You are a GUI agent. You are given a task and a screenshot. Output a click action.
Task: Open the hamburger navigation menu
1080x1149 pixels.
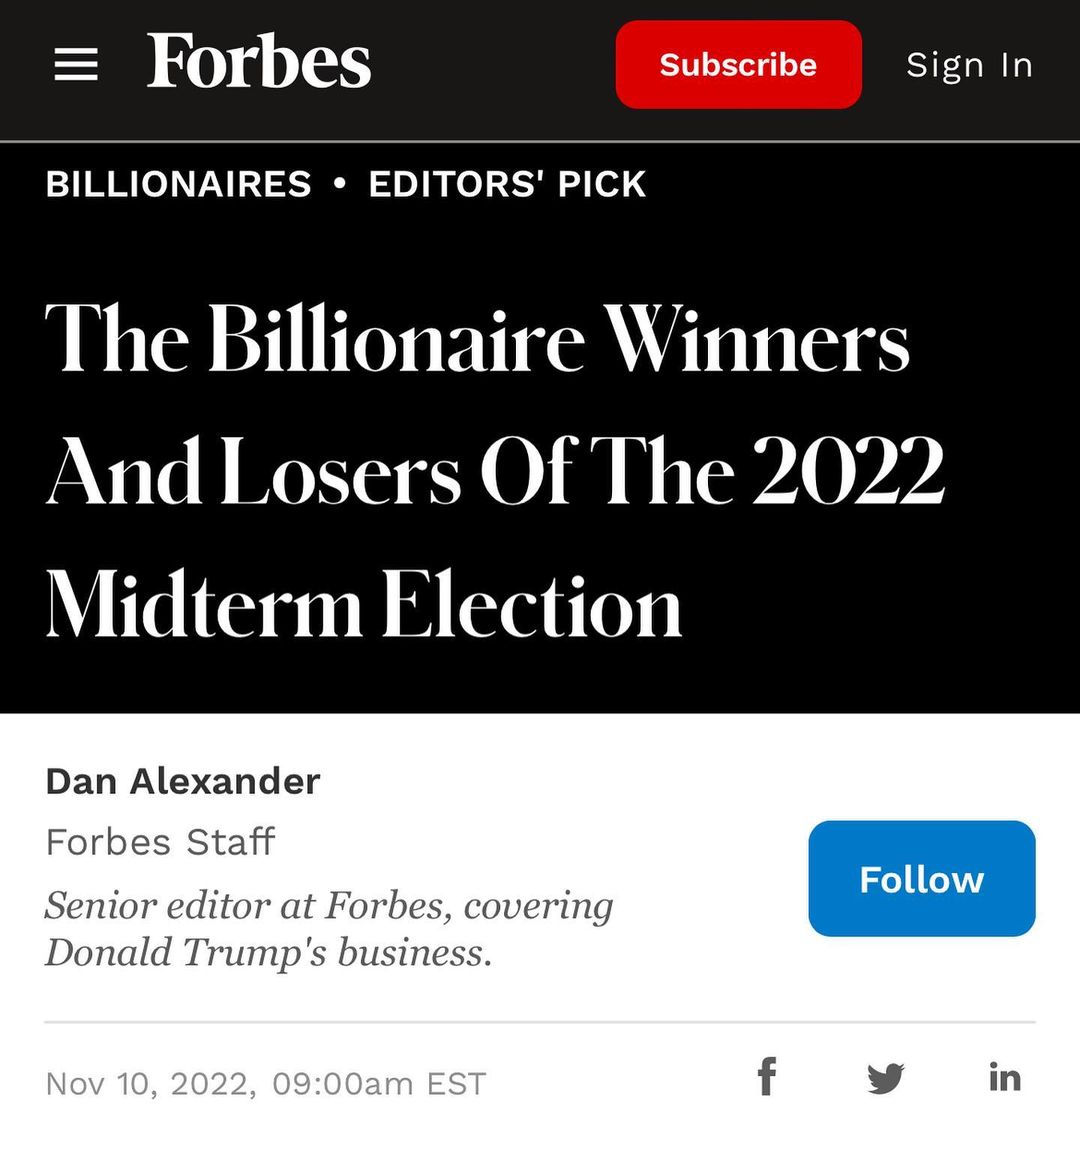76,65
